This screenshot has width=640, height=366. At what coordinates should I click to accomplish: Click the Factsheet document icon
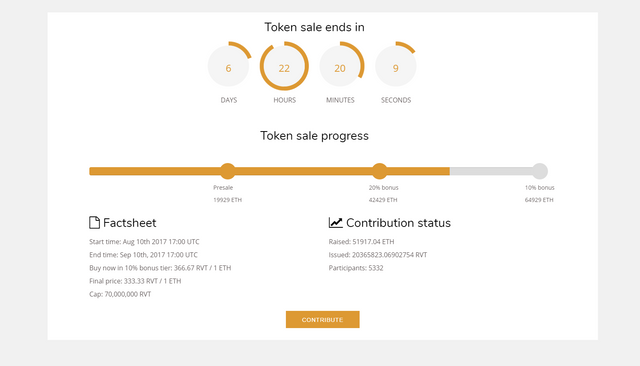(94, 222)
